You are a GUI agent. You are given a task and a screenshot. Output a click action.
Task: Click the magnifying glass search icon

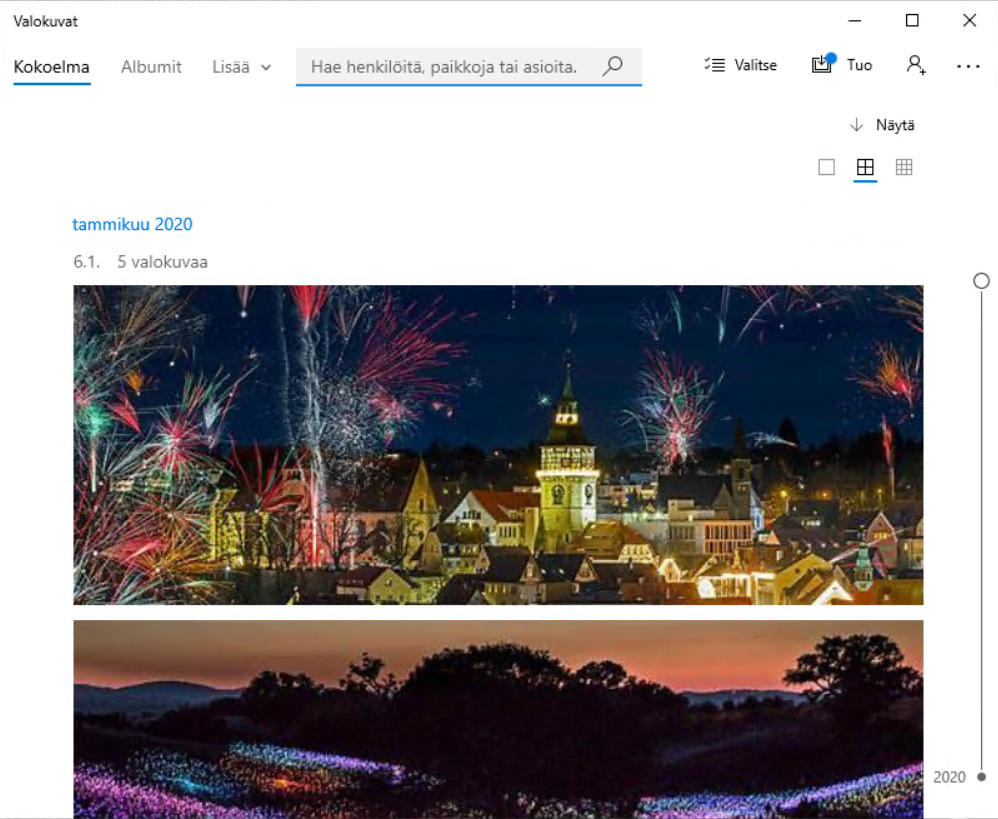pyautogui.click(x=612, y=66)
